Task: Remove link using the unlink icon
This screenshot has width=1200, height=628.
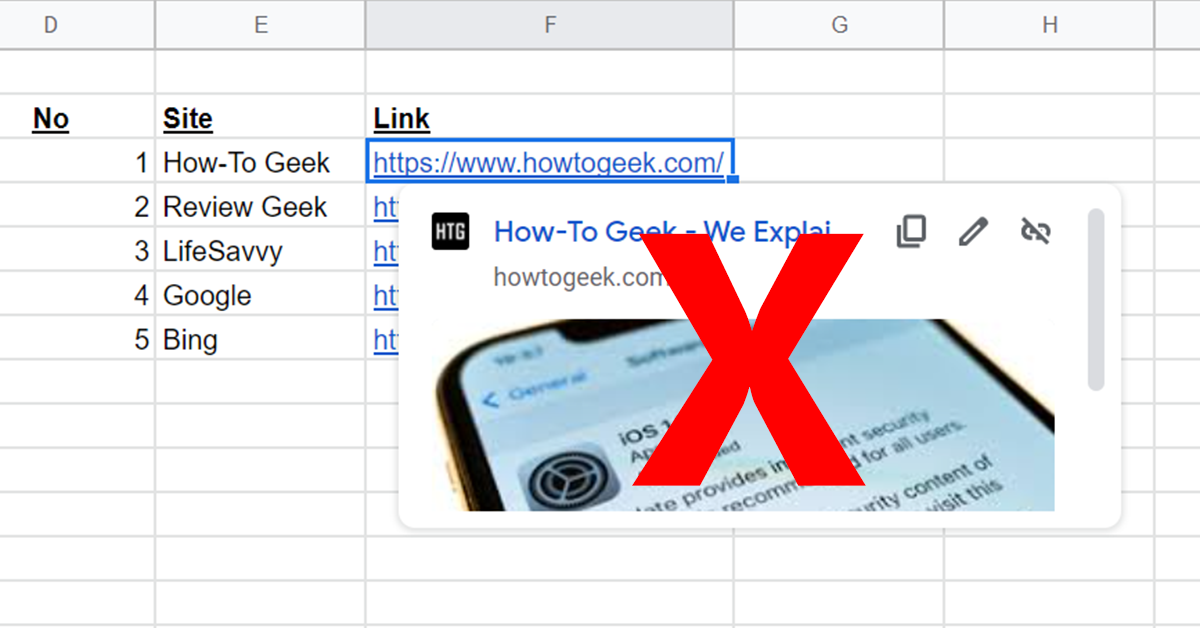Action: (1035, 231)
